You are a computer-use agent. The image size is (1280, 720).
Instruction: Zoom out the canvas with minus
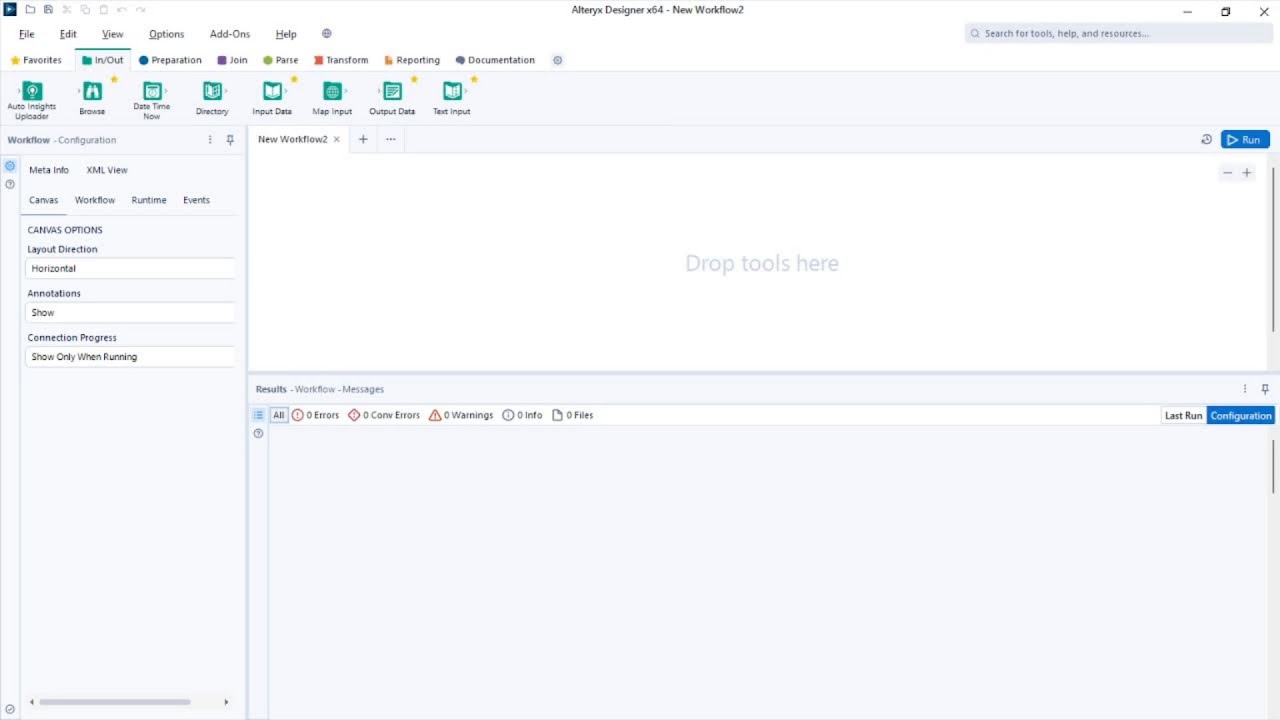1227,173
